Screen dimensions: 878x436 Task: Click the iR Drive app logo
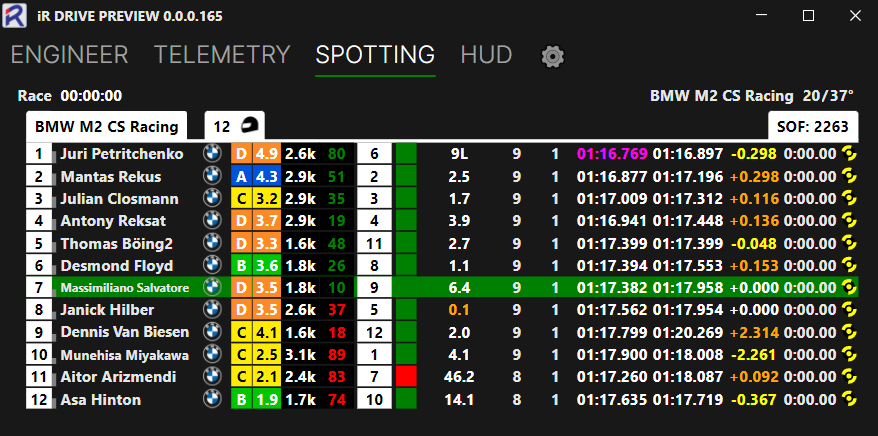click(x=16, y=16)
